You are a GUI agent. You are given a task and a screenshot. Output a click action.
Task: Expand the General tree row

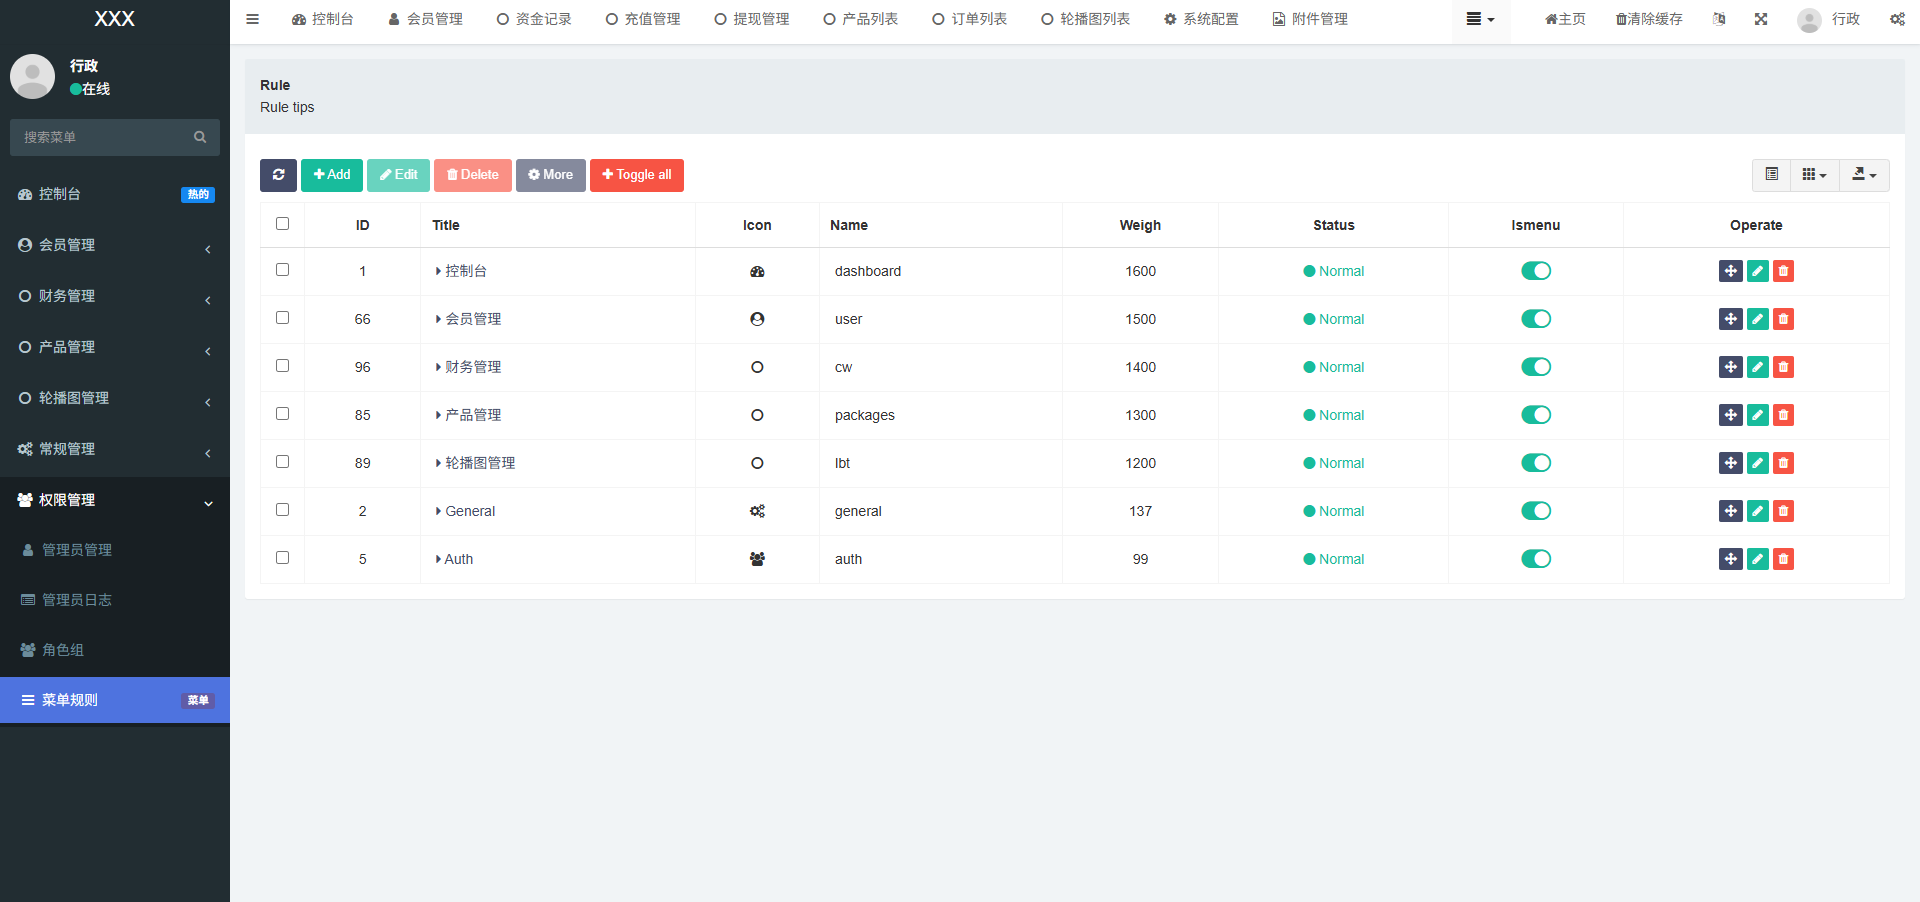coord(438,511)
